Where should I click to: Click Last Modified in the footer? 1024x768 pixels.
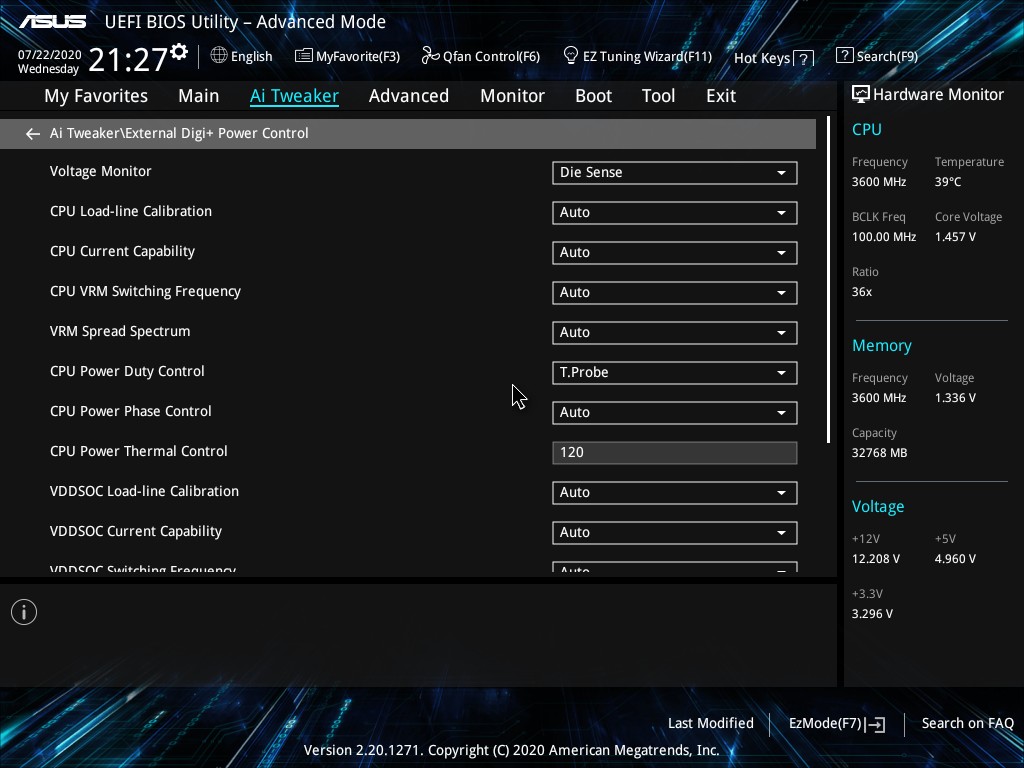point(710,724)
